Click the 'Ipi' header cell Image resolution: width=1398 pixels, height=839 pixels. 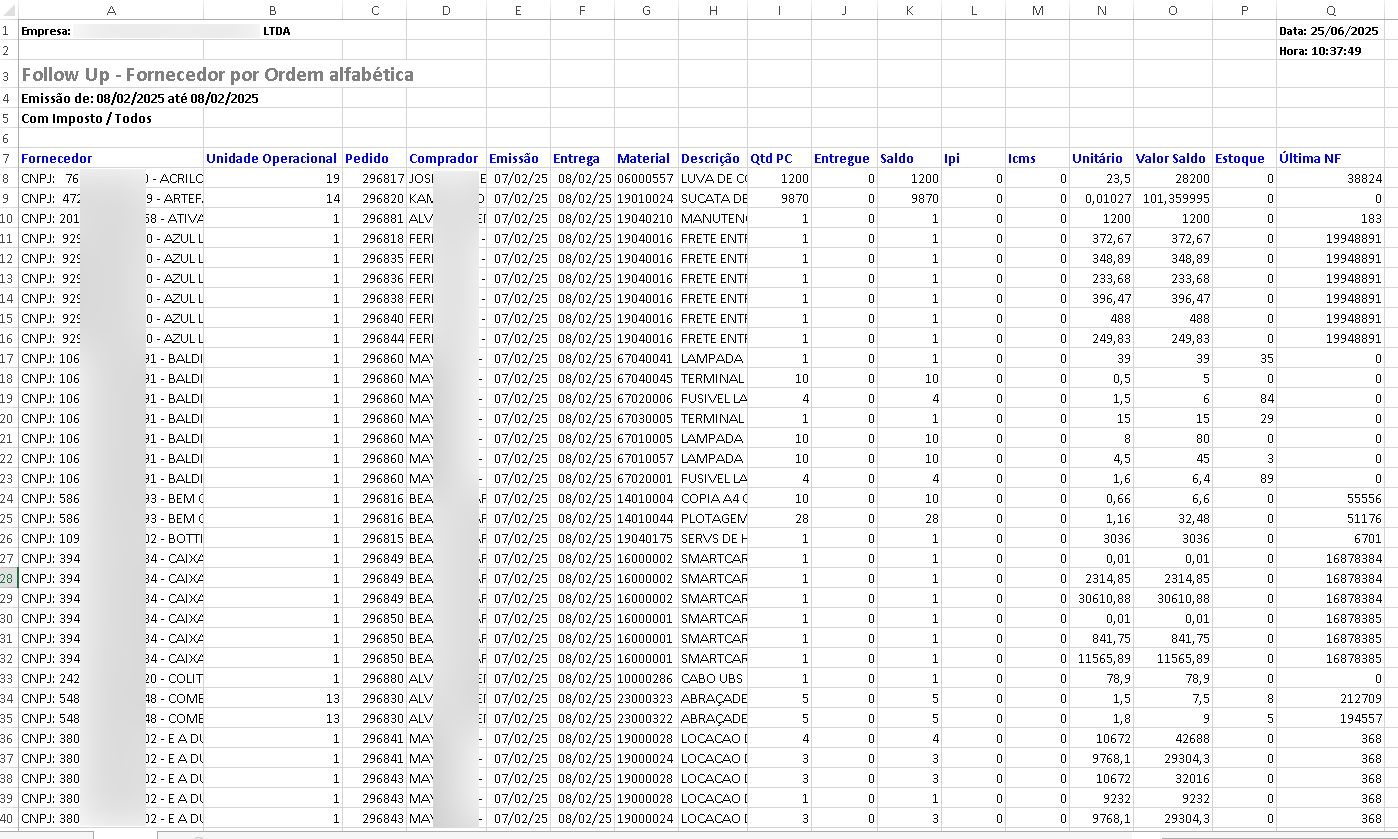coord(973,158)
